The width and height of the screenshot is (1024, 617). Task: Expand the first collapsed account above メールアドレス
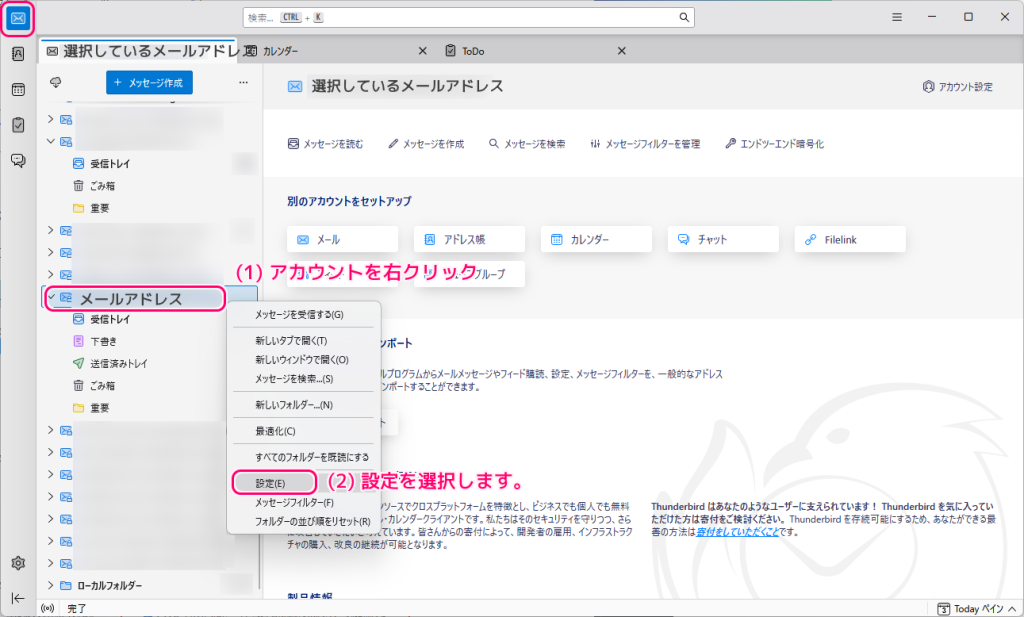coord(50,274)
